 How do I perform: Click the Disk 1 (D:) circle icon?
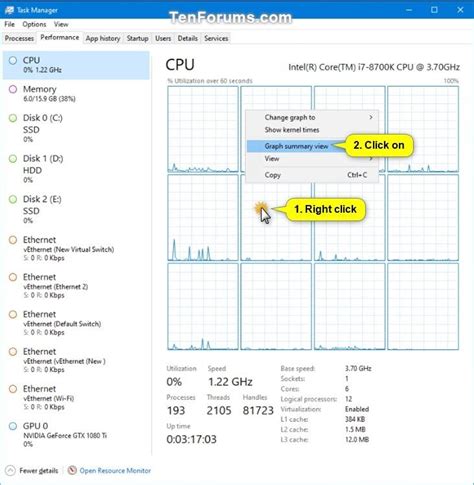(13, 159)
